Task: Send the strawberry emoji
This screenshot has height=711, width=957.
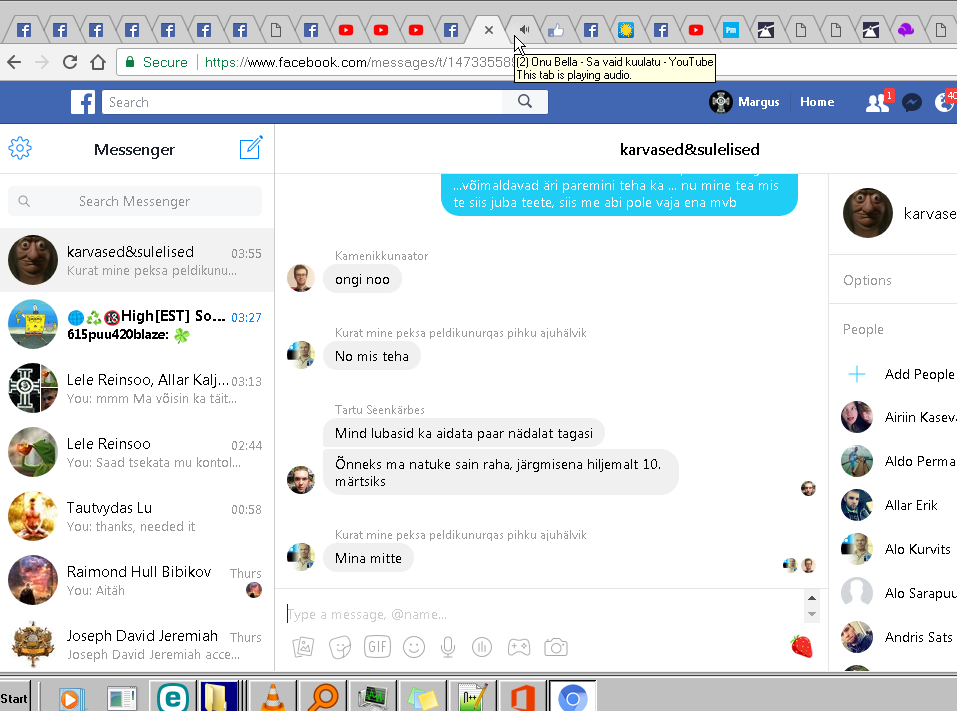Action: [801, 646]
